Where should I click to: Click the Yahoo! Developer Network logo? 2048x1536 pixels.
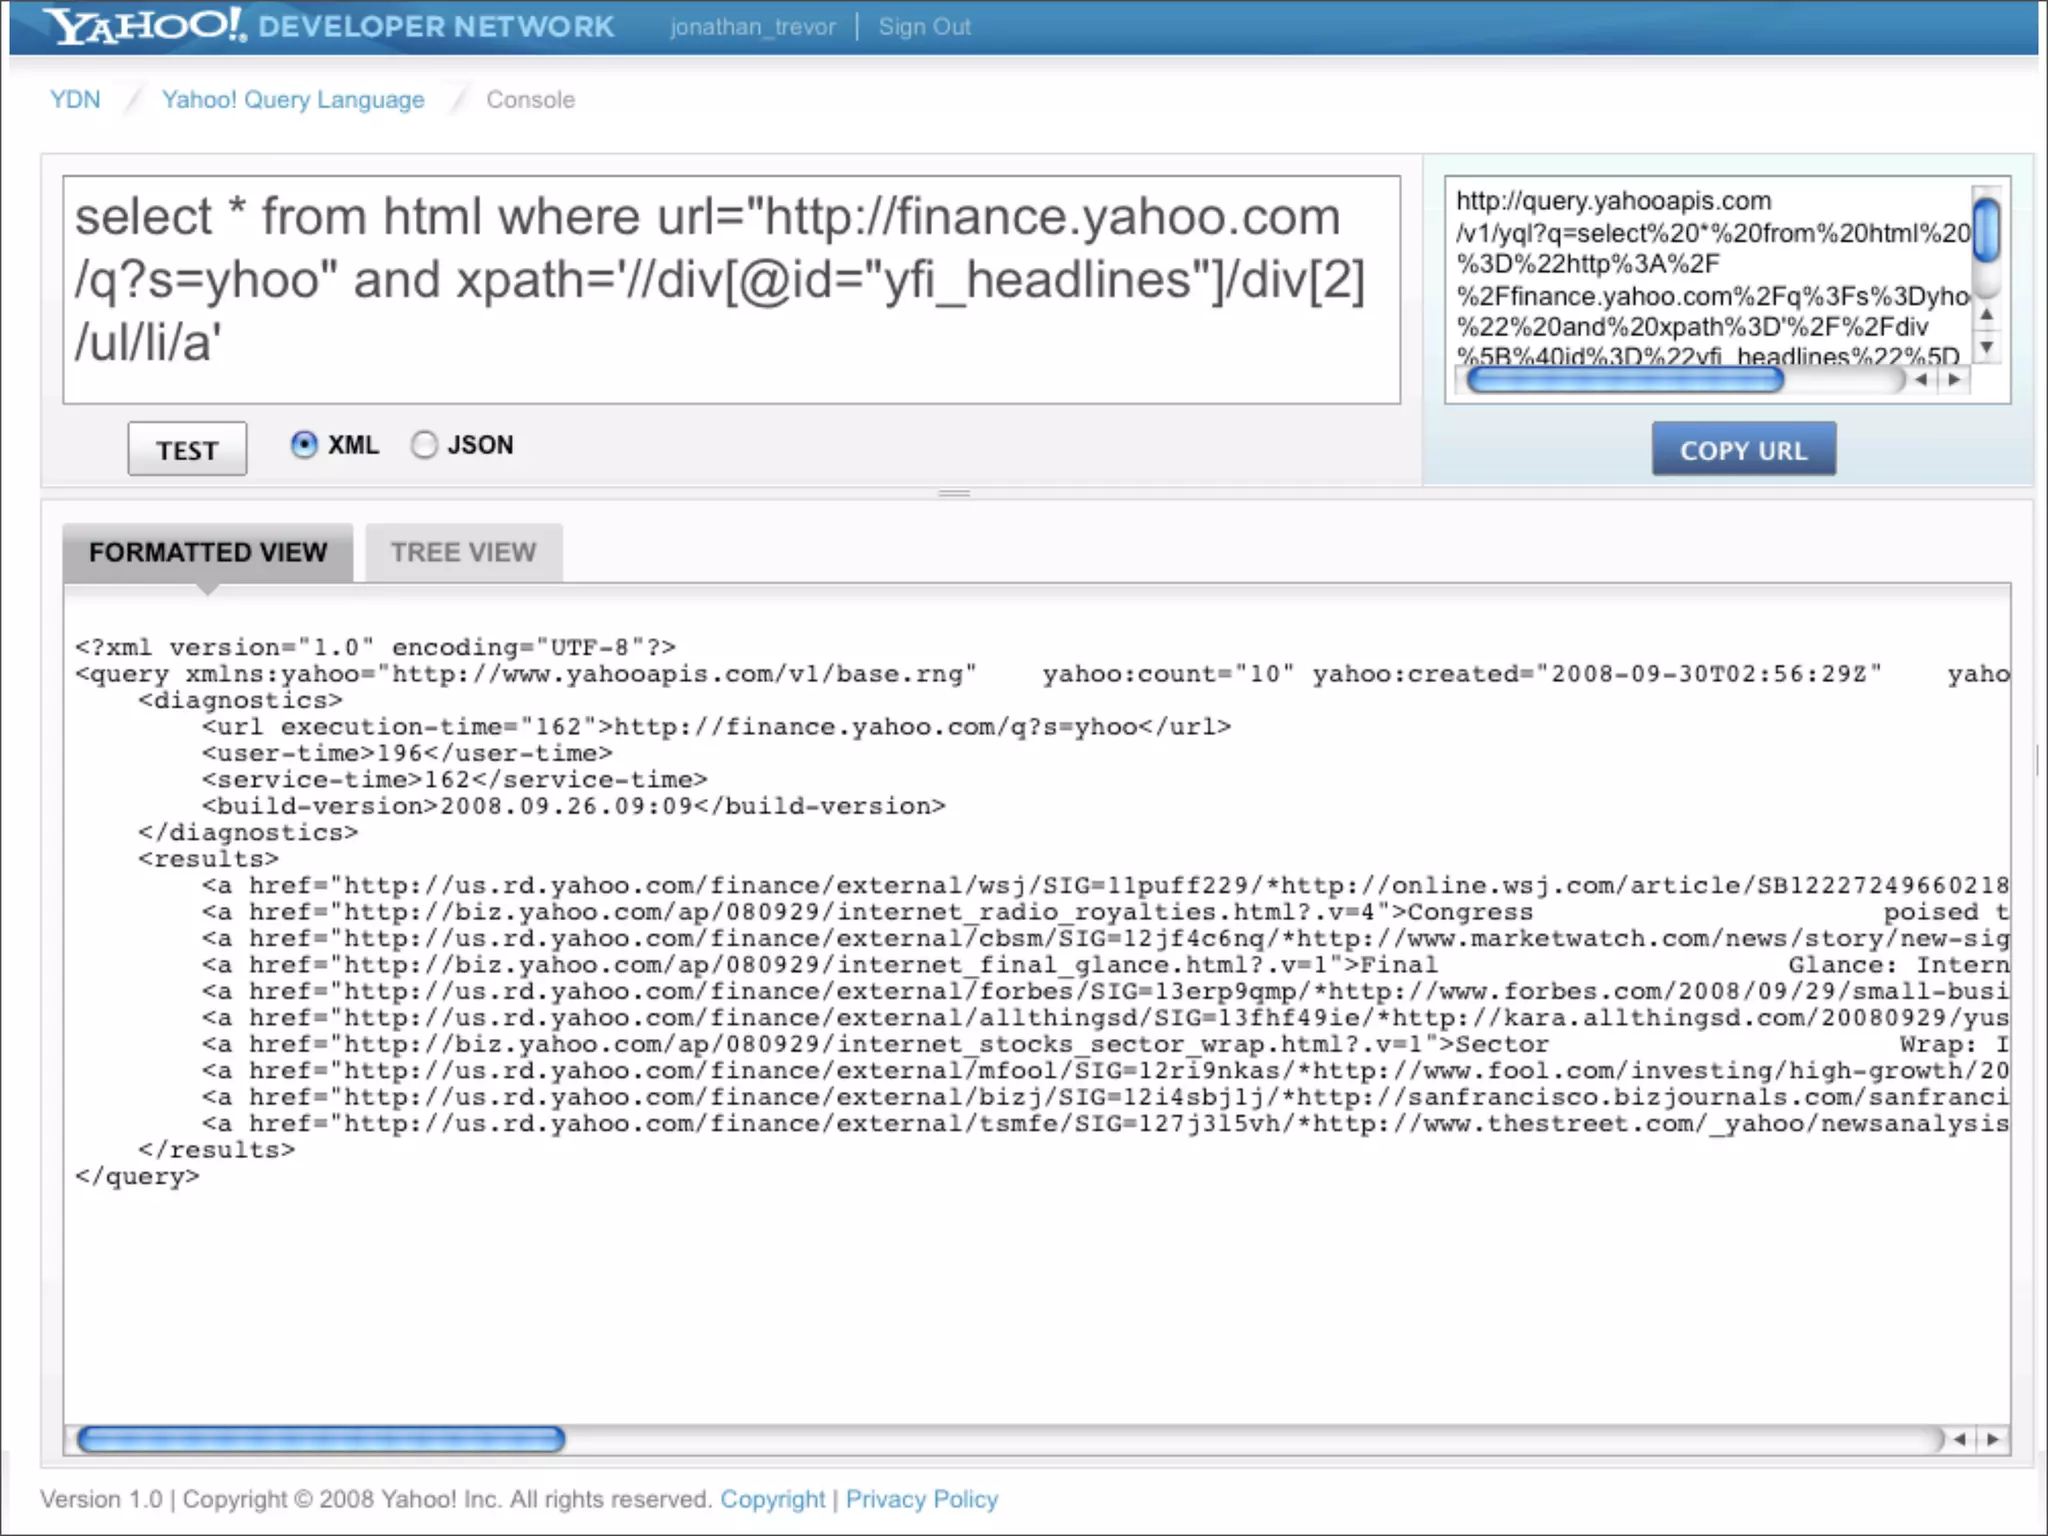click(330, 26)
